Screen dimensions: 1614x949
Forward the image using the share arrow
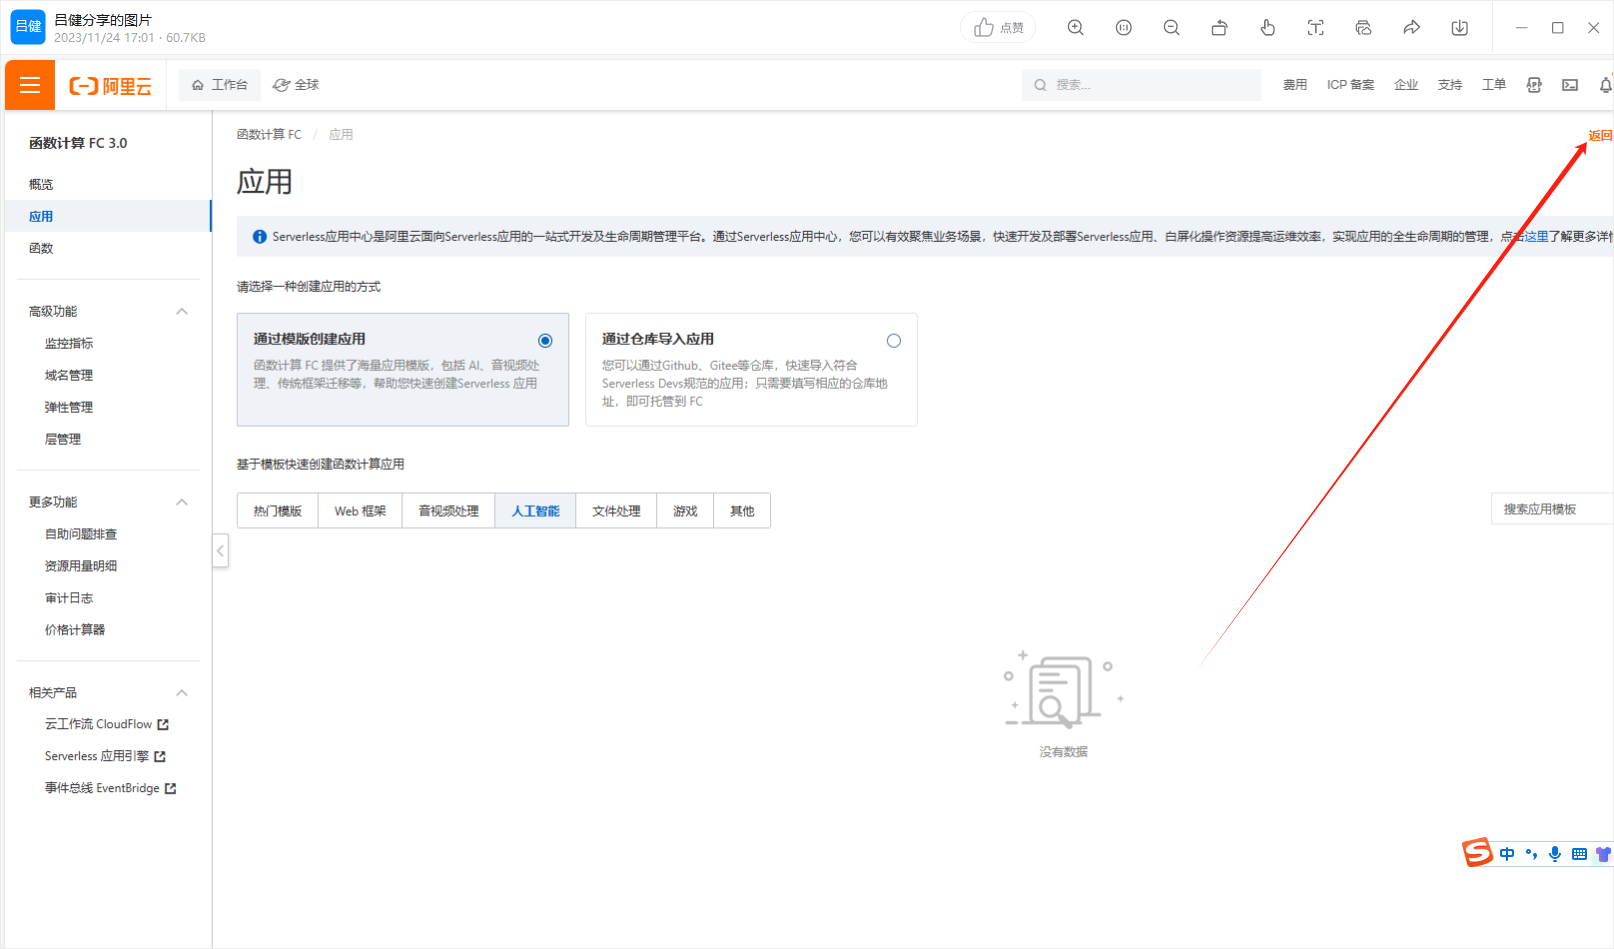click(x=1412, y=28)
